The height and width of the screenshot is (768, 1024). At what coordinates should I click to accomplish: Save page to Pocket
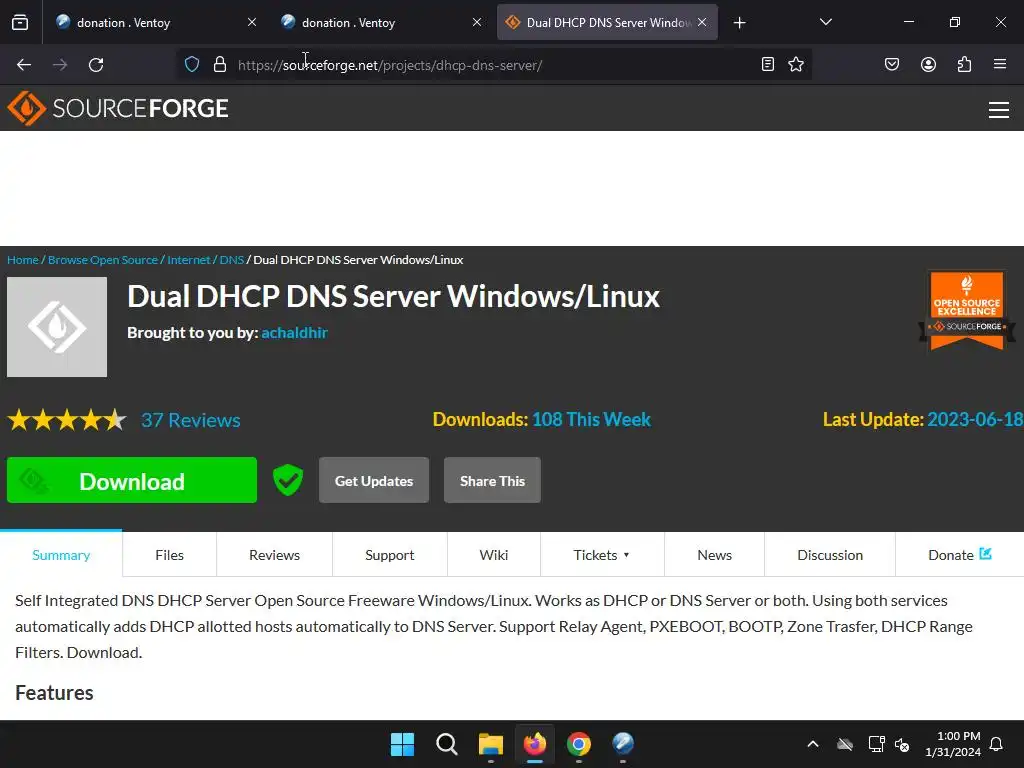point(892,64)
